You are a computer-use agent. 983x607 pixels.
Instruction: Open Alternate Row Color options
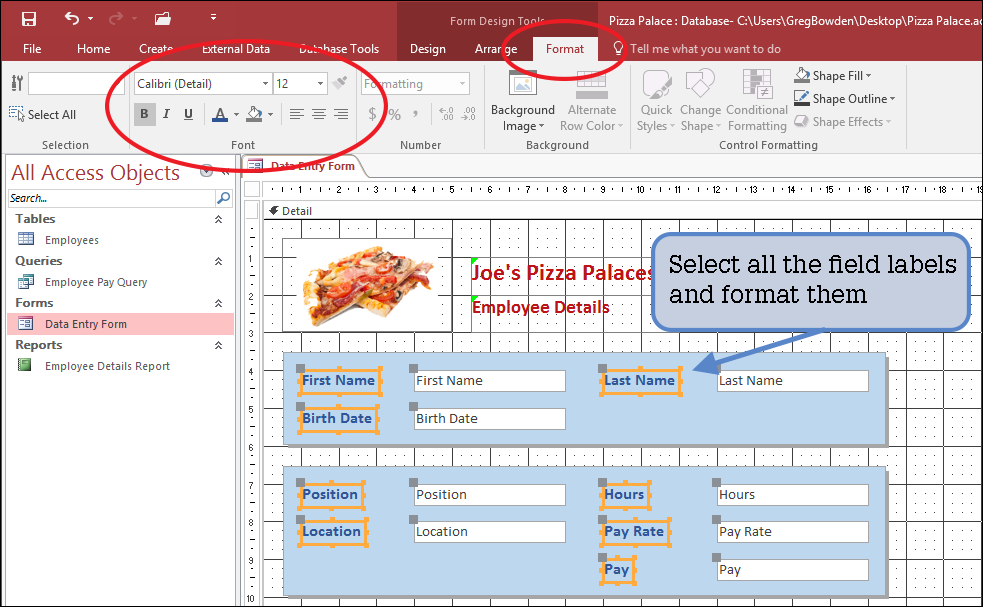tap(591, 102)
